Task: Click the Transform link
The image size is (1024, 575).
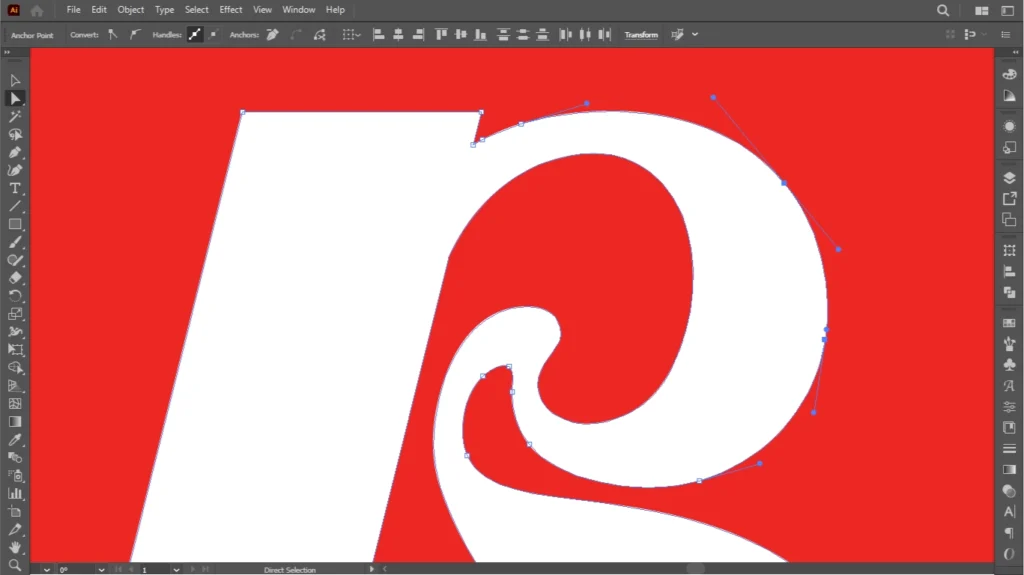Action: [x=641, y=34]
